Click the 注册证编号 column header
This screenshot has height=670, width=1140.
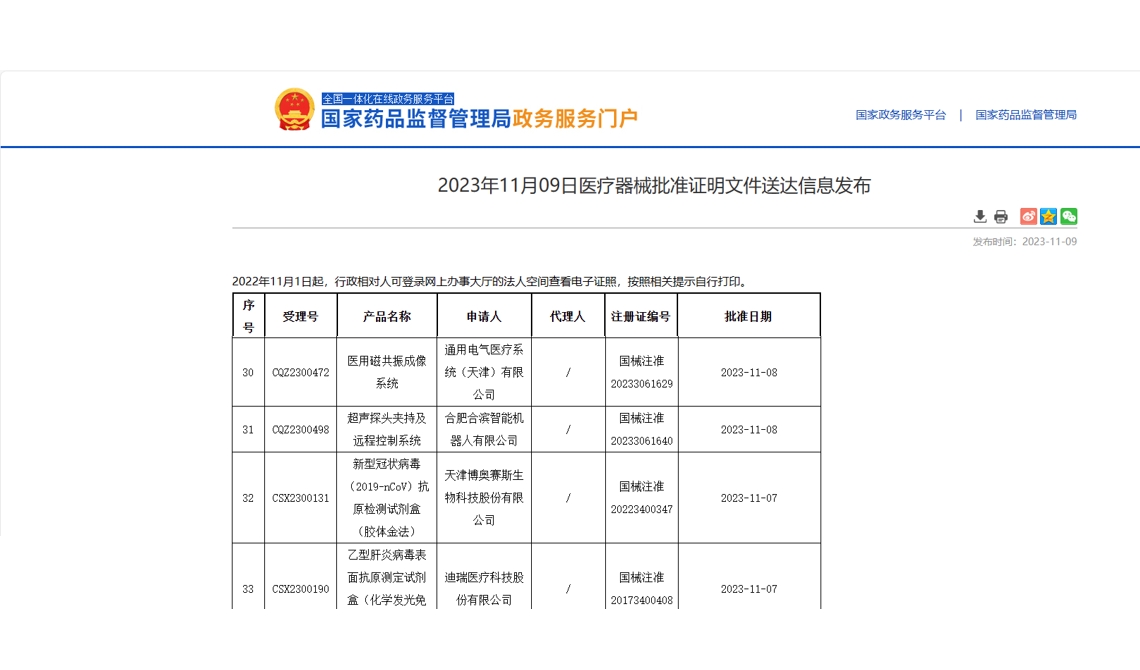tap(641, 316)
